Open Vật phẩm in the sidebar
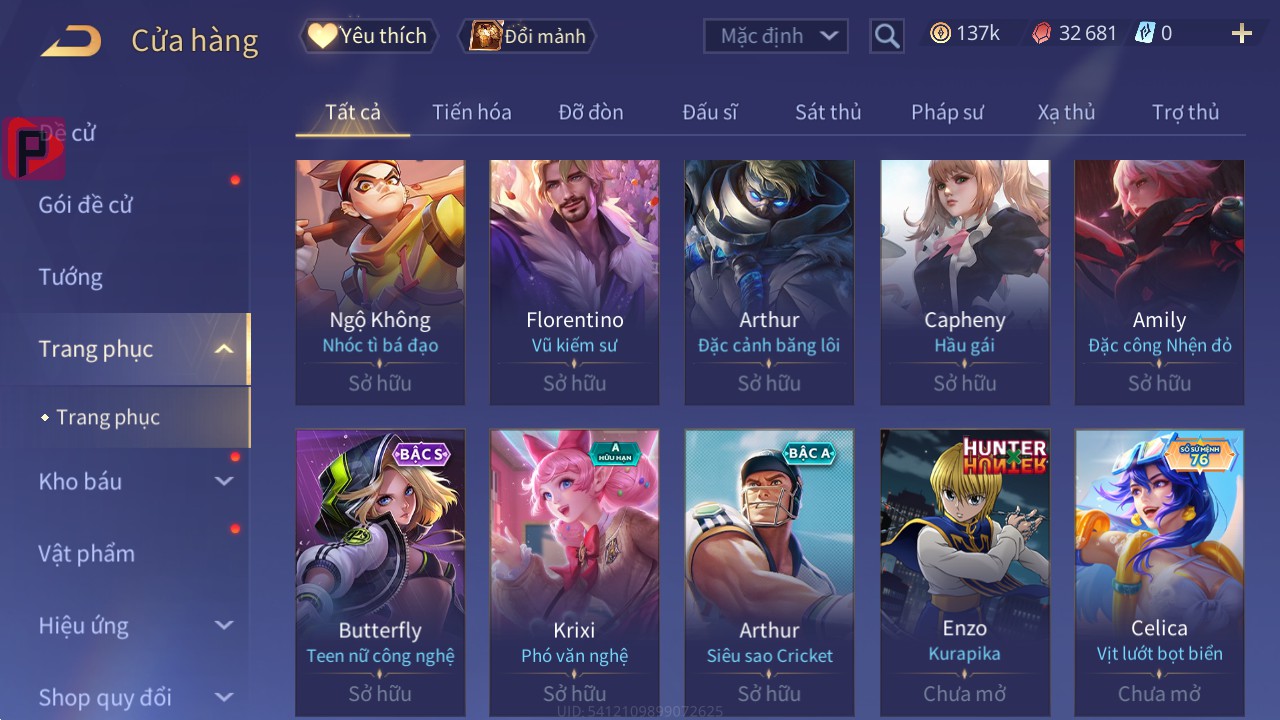1280x720 pixels. pyautogui.click(x=86, y=553)
